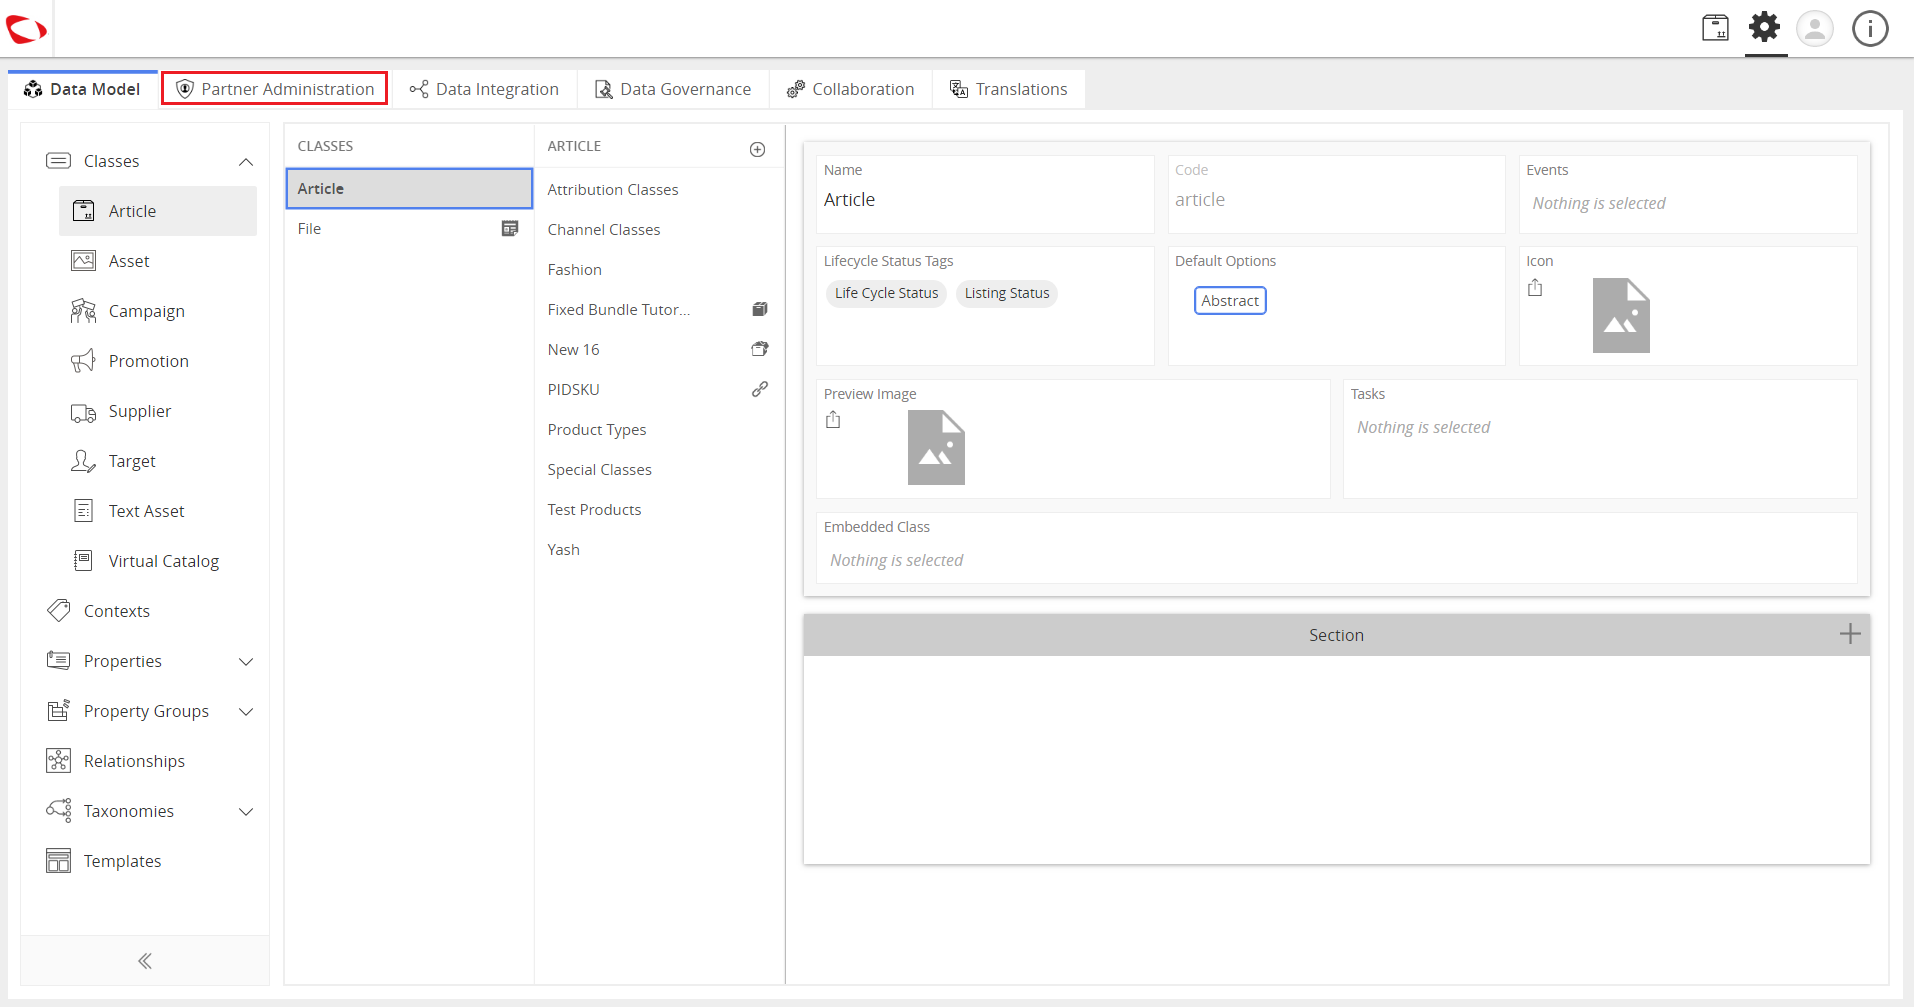Expand the Property Groups chevron
Viewport: 1914px width, 1007px height.
pyautogui.click(x=246, y=712)
